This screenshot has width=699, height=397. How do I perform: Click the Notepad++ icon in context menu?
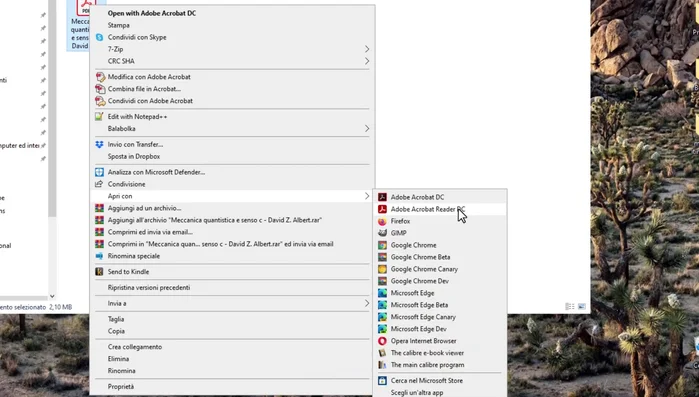pos(99,117)
